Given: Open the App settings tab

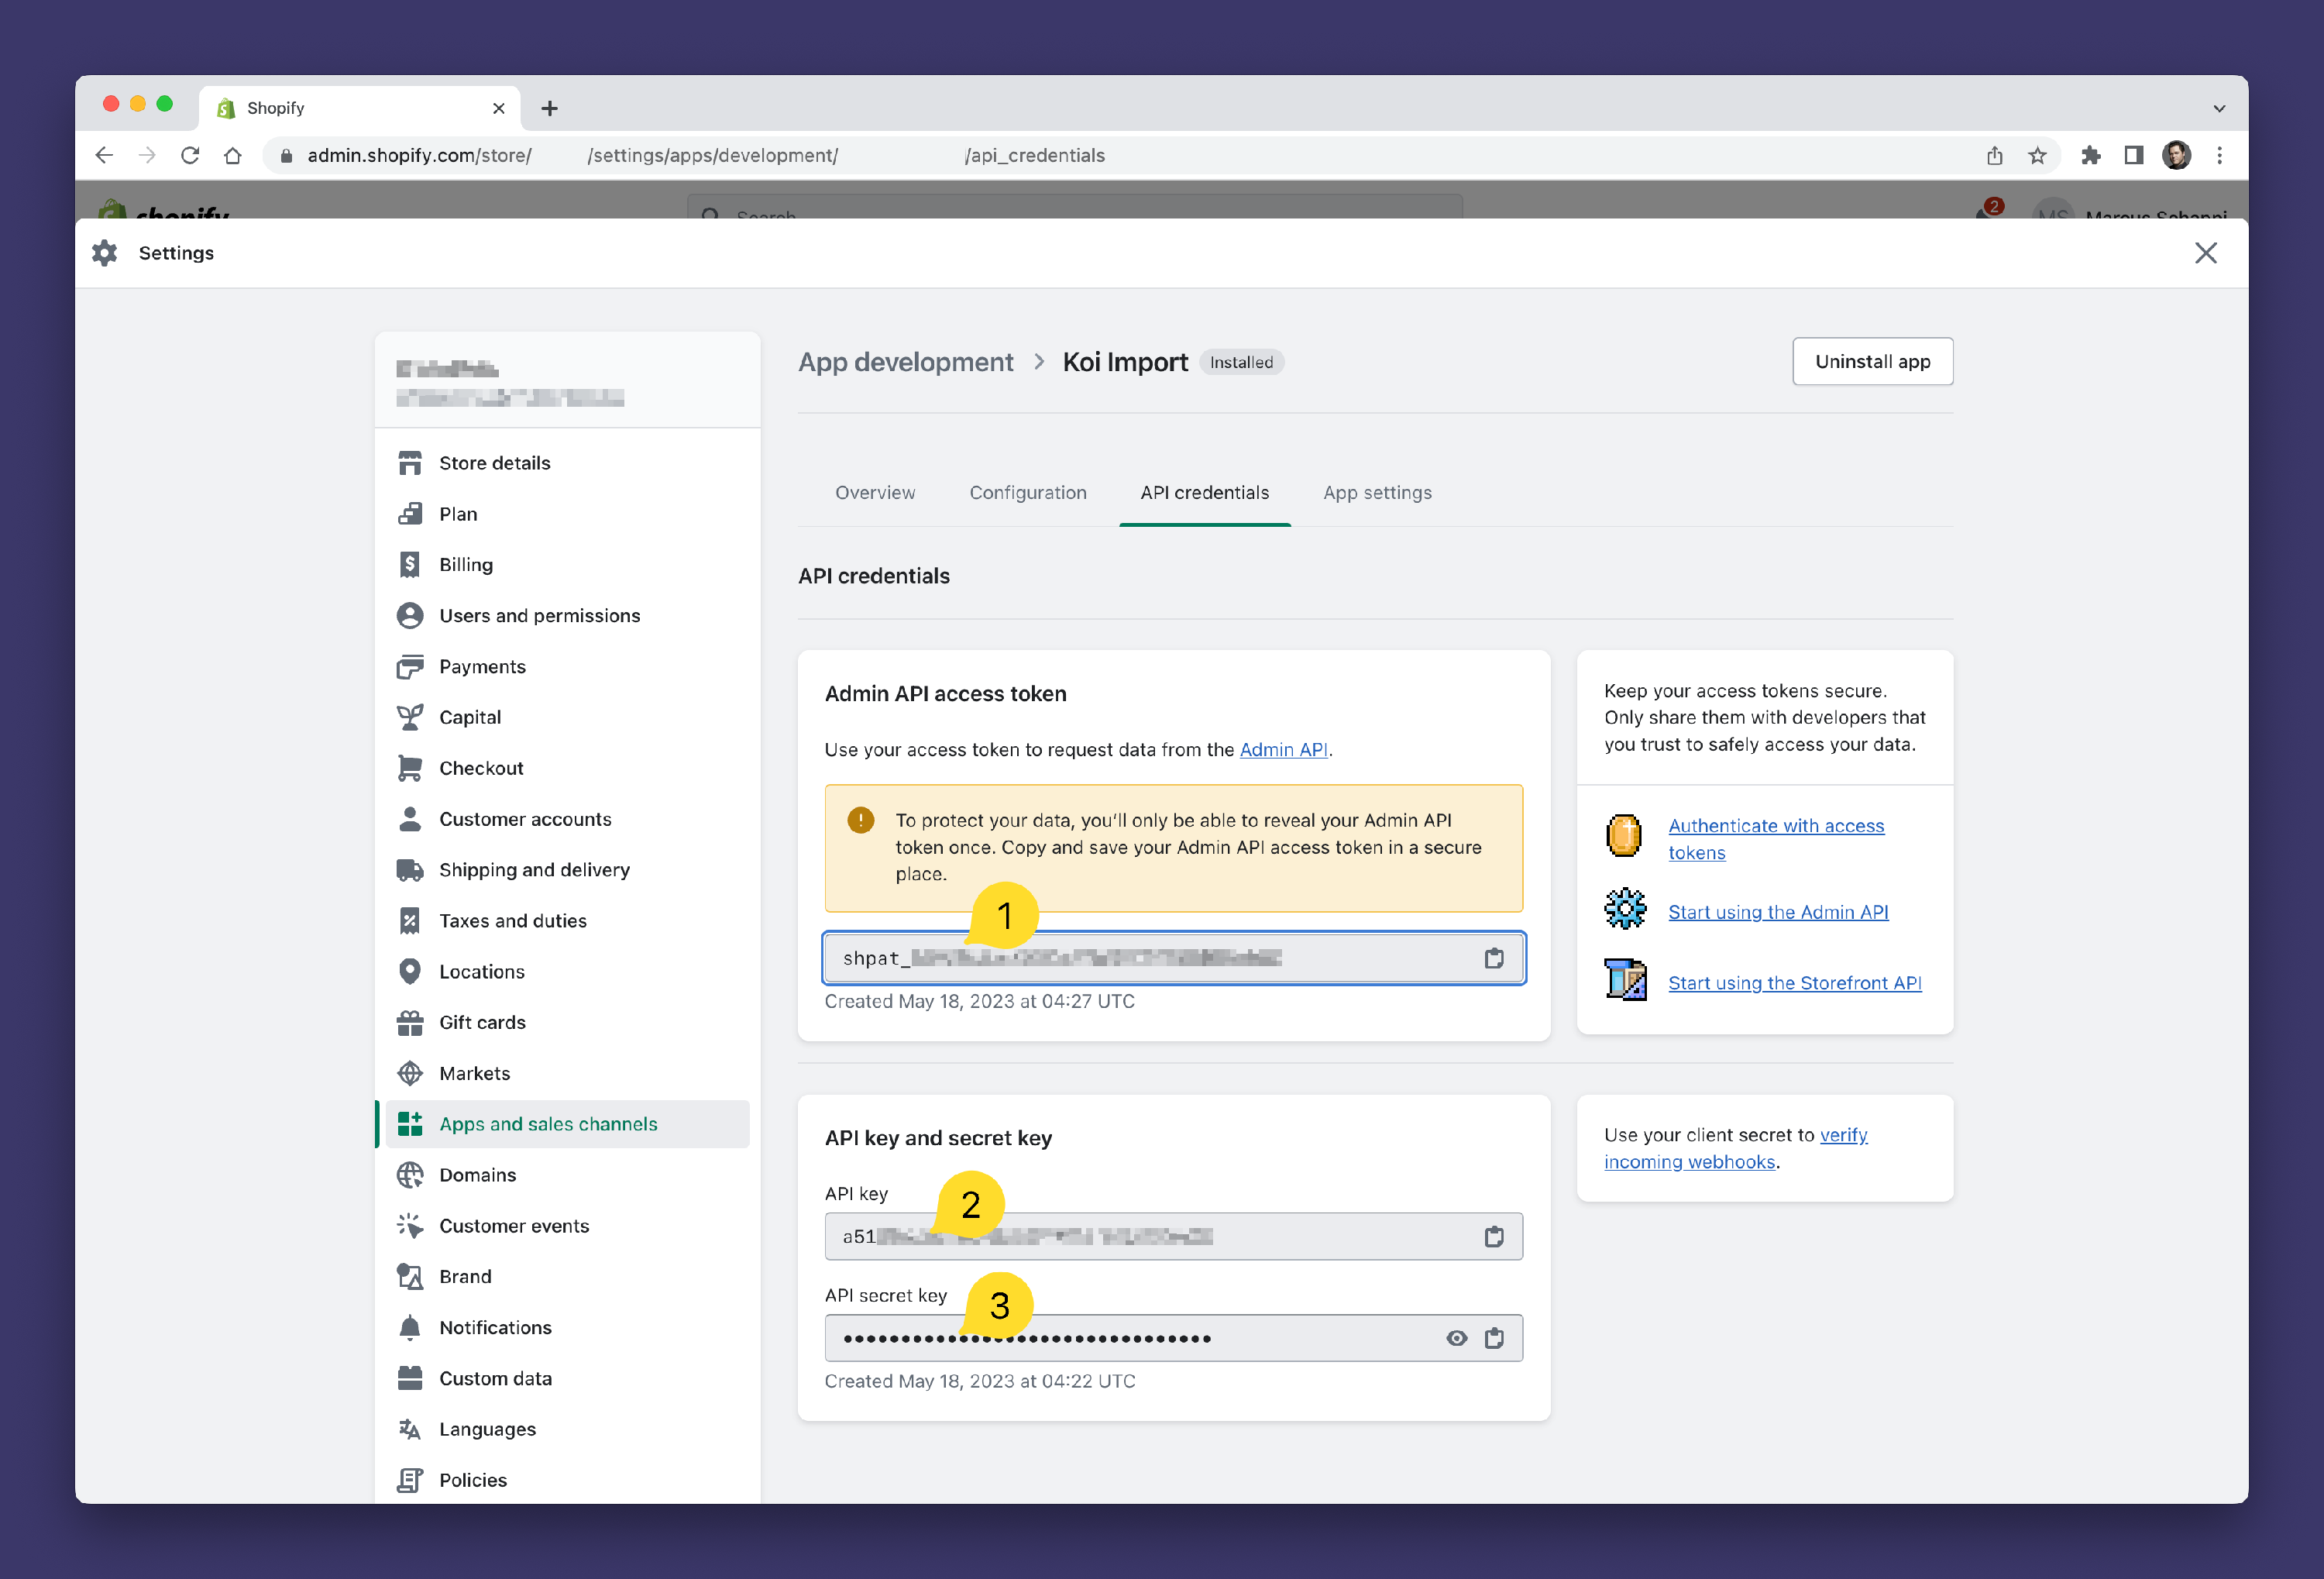Looking at the screenshot, I should (x=1376, y=492).
